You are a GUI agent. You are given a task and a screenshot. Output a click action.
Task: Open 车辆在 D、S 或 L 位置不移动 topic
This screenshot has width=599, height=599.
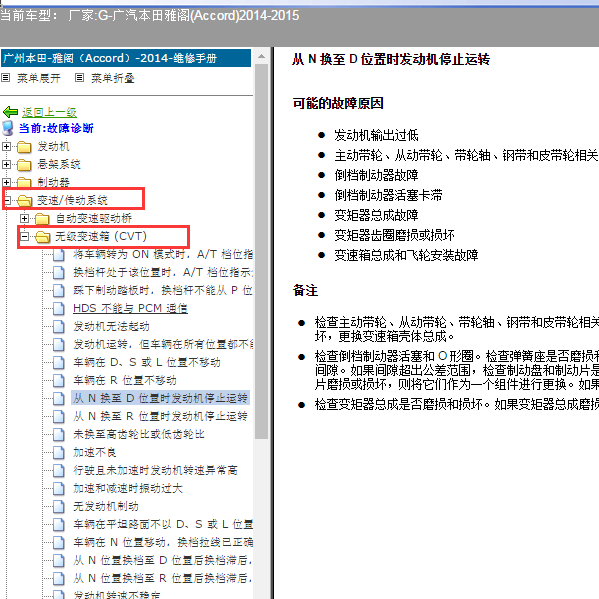(147, 362)
